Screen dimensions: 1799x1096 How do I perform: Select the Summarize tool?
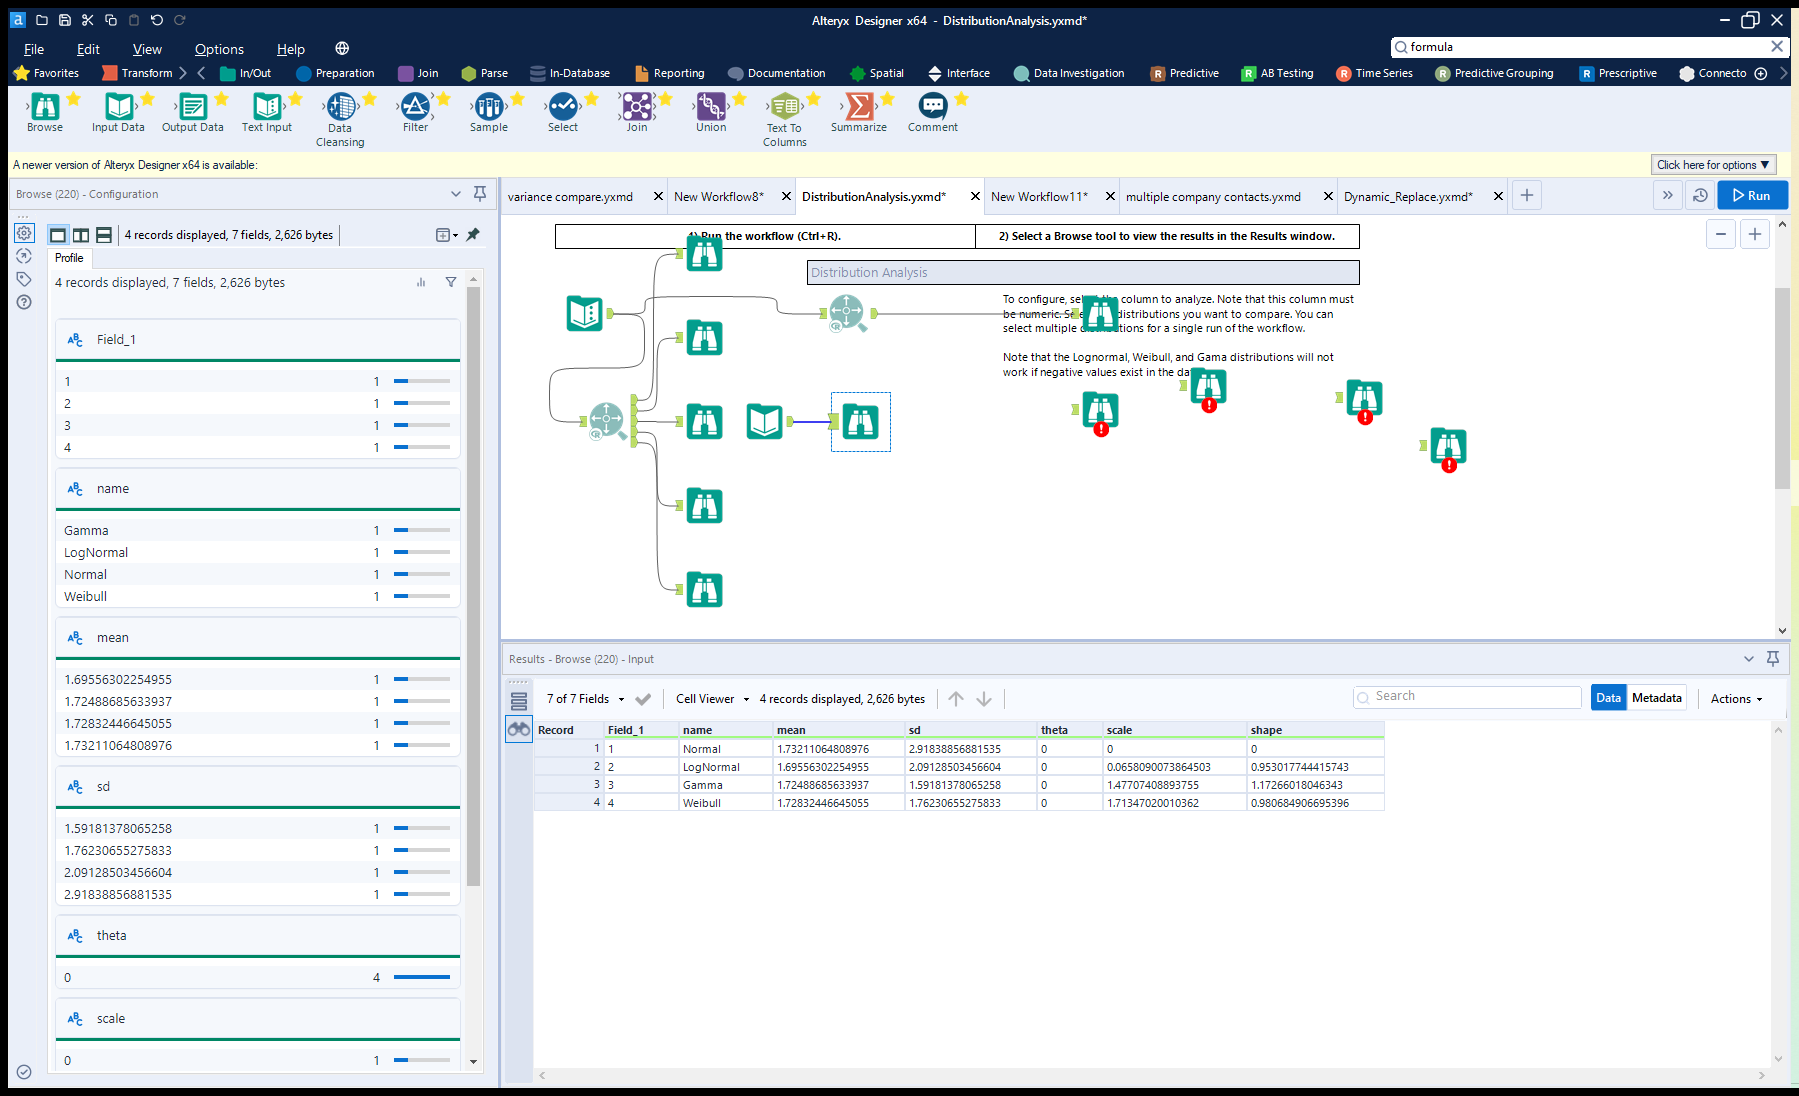pos(858,112)
